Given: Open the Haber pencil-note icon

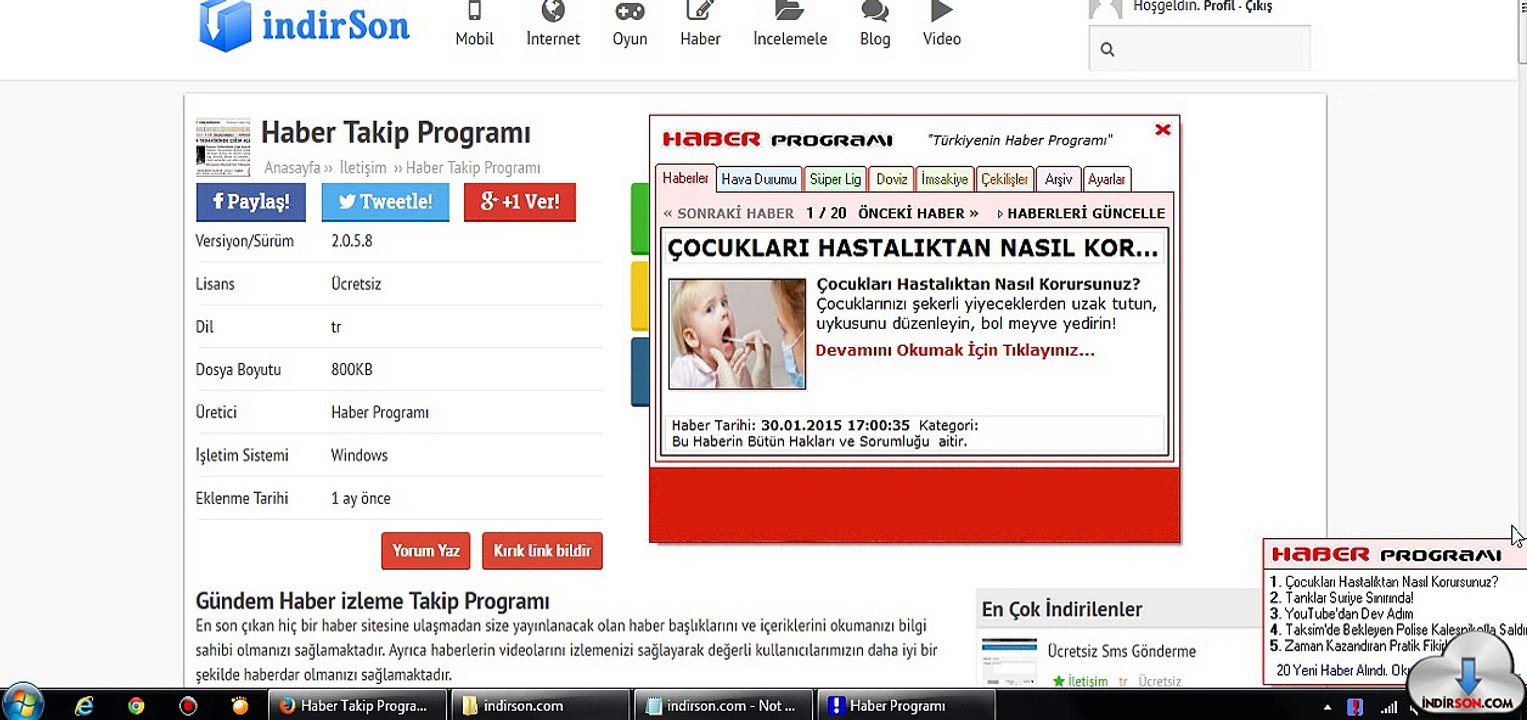Looking at the screenshot, I should tap(699, 11).
